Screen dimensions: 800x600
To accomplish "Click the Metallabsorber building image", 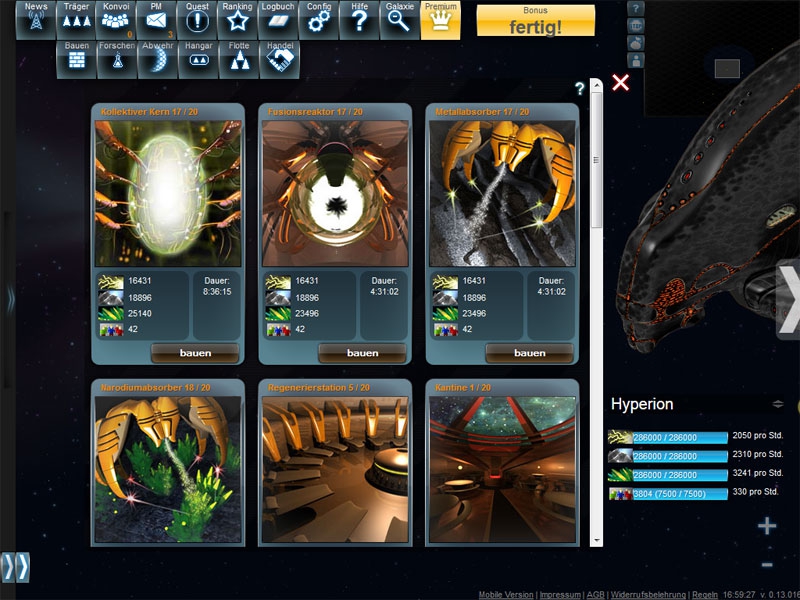I will point(503,193).
